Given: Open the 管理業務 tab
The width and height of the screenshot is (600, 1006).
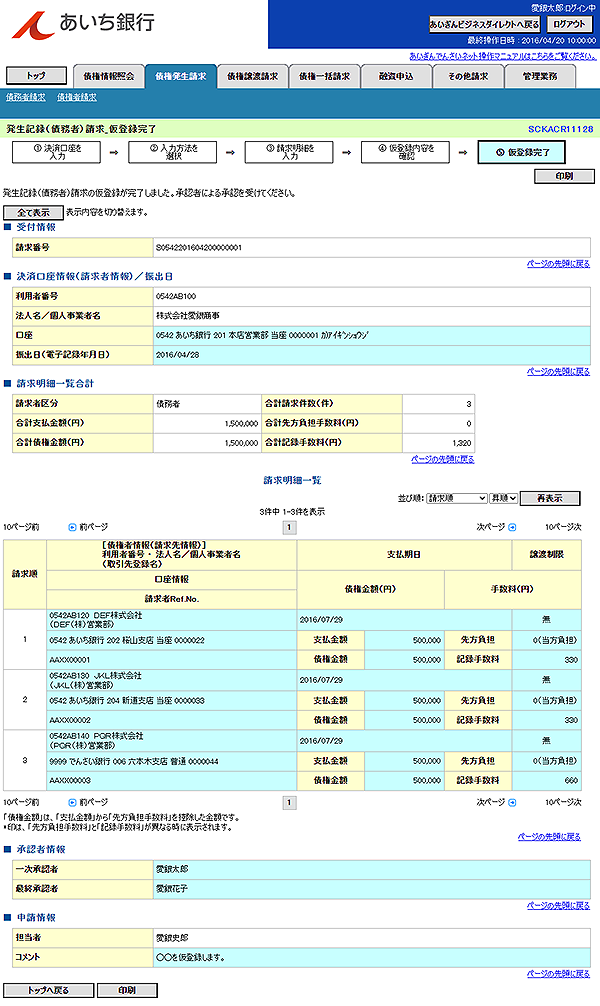Looking at the screenshot, I should [x=540, y=76].
